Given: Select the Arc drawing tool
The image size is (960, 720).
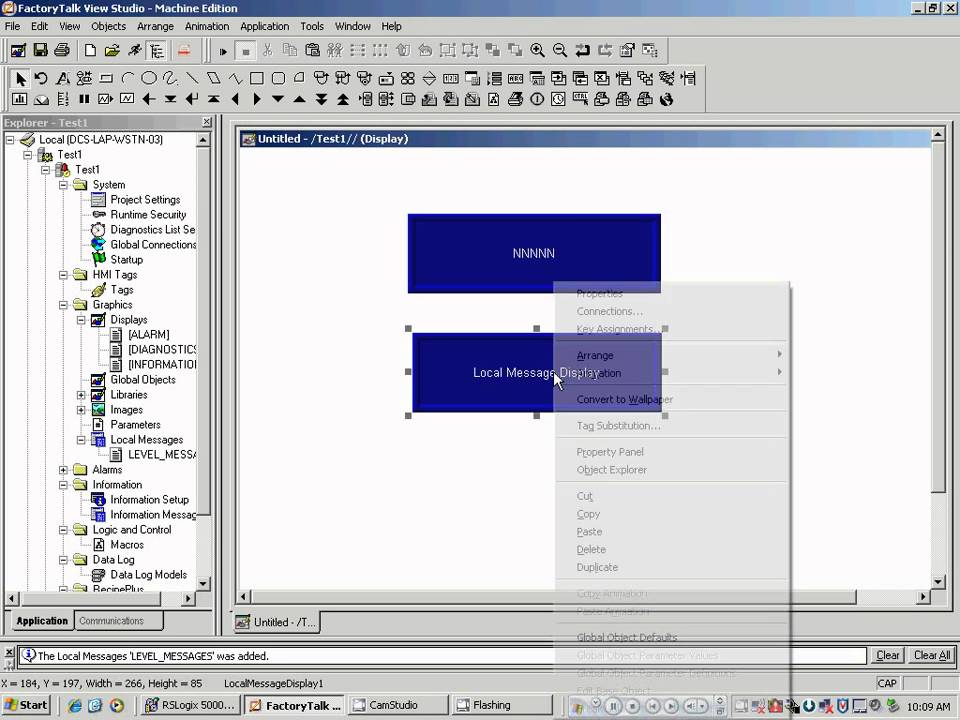Looking at the screenshot, I should 127,78.
